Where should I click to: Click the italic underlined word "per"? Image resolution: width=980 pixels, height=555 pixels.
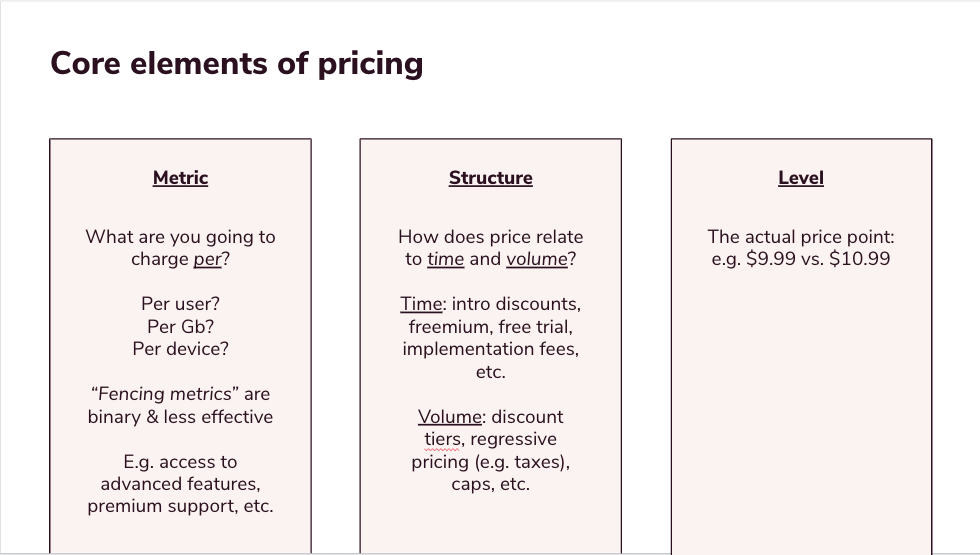coord(207,260)
